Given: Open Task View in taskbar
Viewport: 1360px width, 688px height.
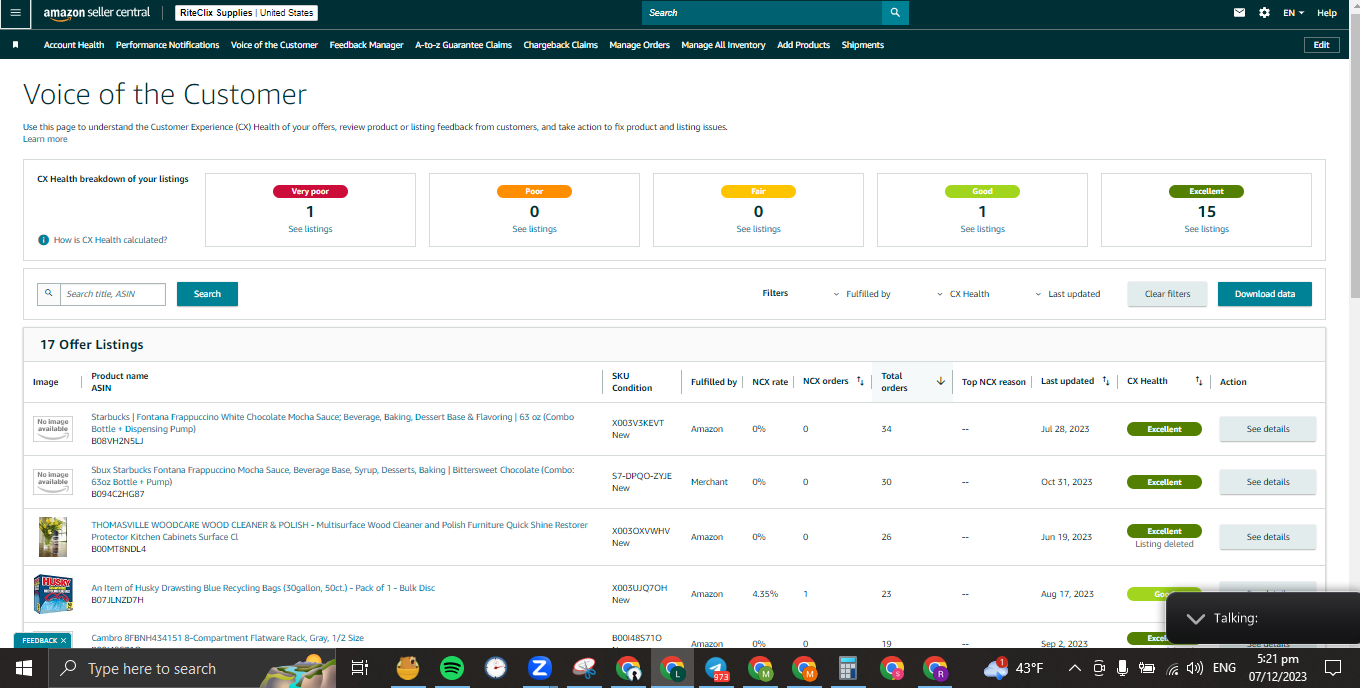Looking at the screenshot, I should pyautogui.click(x=360, y=668).
